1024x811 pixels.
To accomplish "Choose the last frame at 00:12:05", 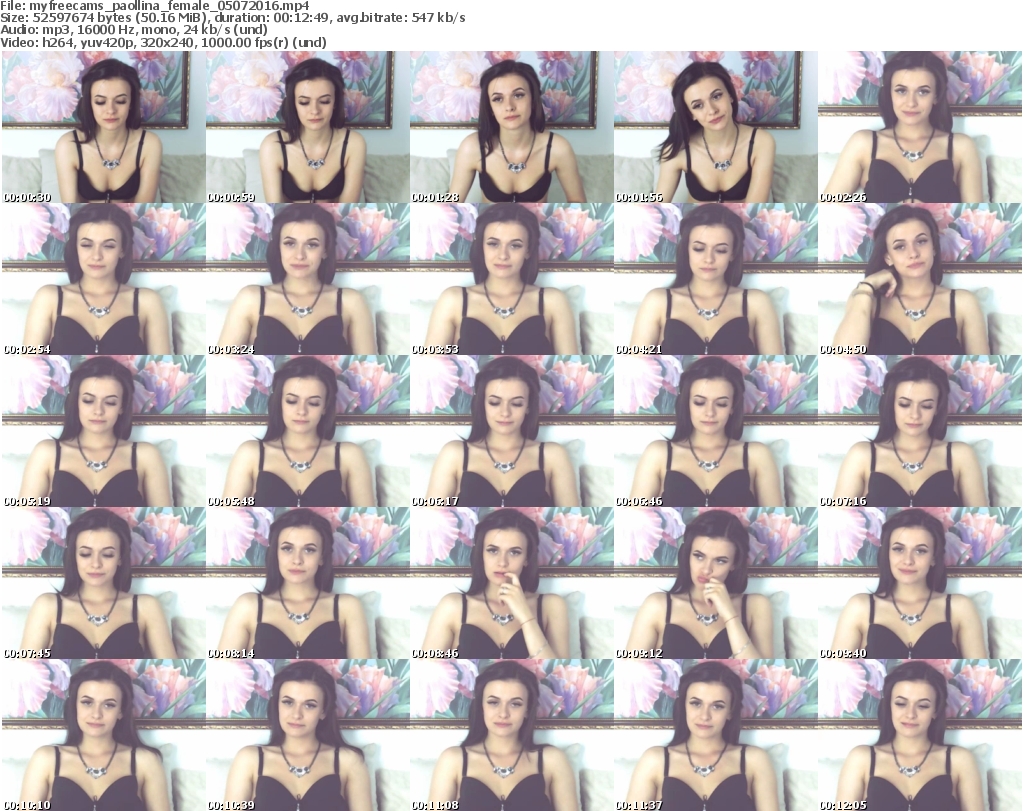I will pyautogui.click(x=920, y=735).
